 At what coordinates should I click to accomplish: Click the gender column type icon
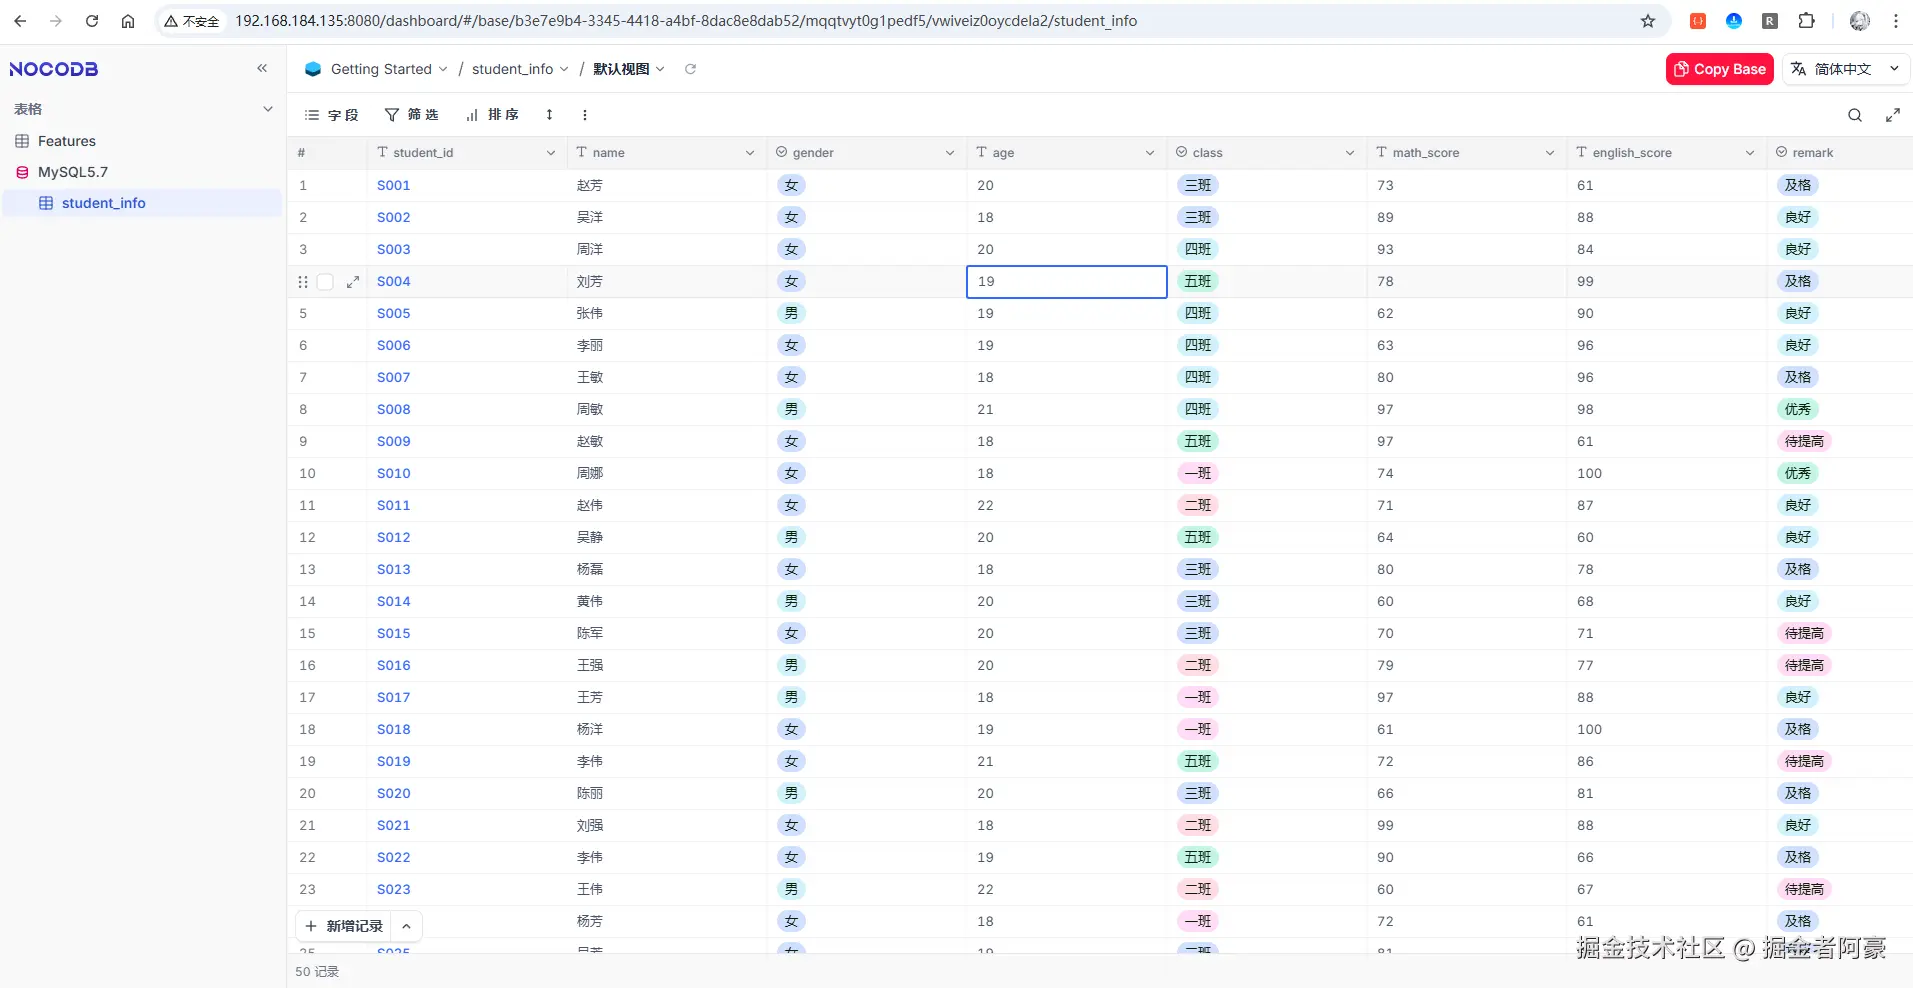coord(782,152)
